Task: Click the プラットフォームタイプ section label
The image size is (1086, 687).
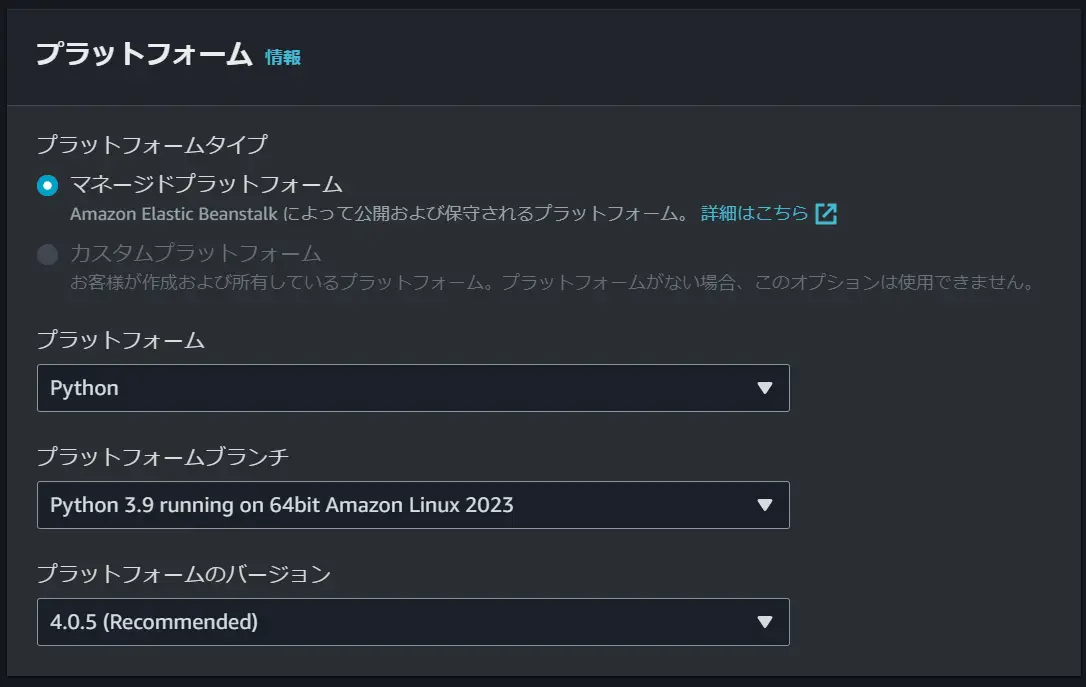Action: [152, 145]
